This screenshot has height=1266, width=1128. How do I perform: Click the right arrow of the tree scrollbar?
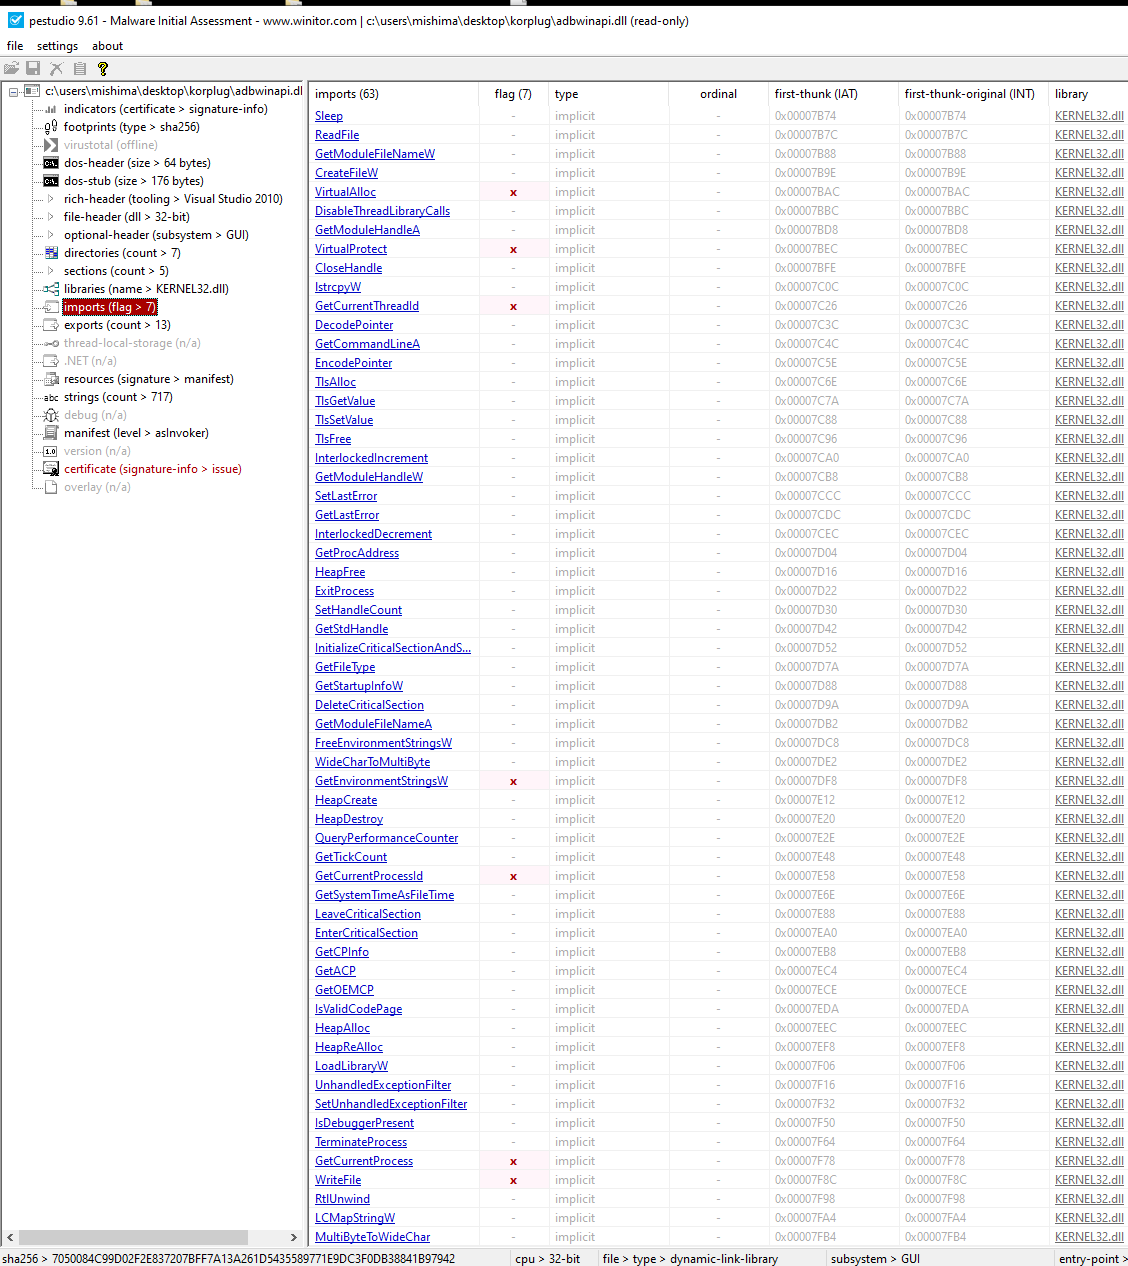coord(294,1237)
